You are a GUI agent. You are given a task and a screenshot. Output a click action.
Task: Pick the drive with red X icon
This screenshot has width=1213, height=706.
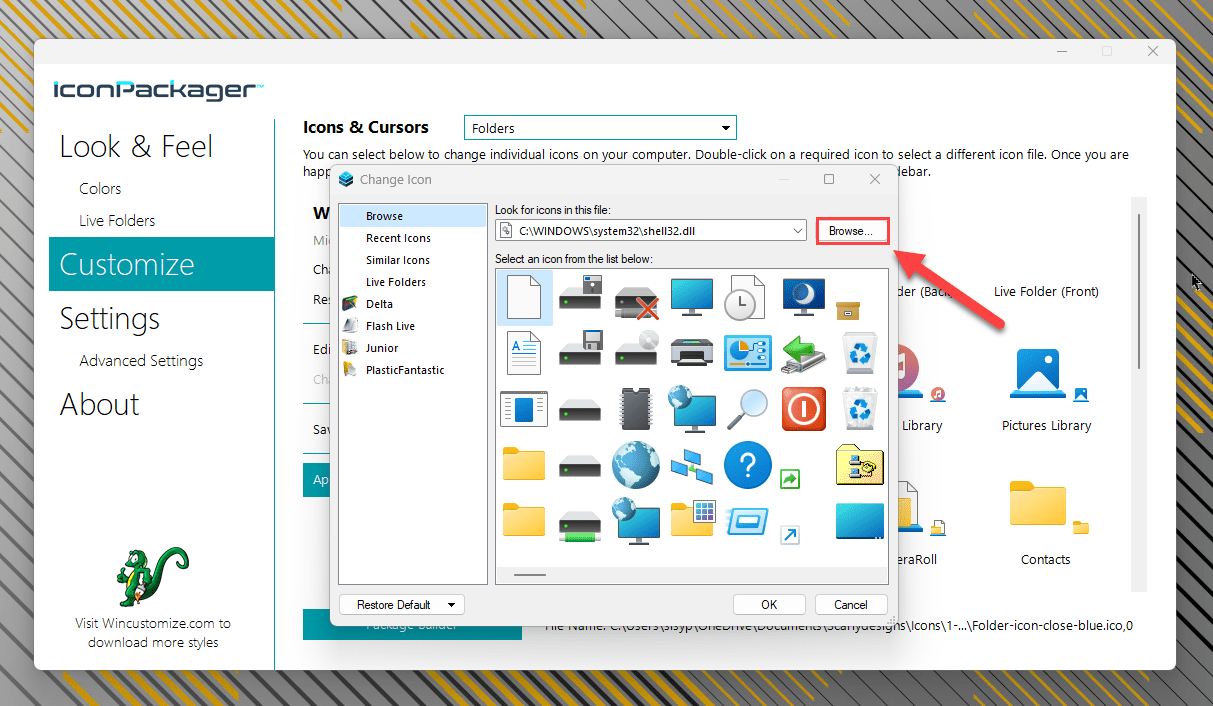[x=636, y=297]
